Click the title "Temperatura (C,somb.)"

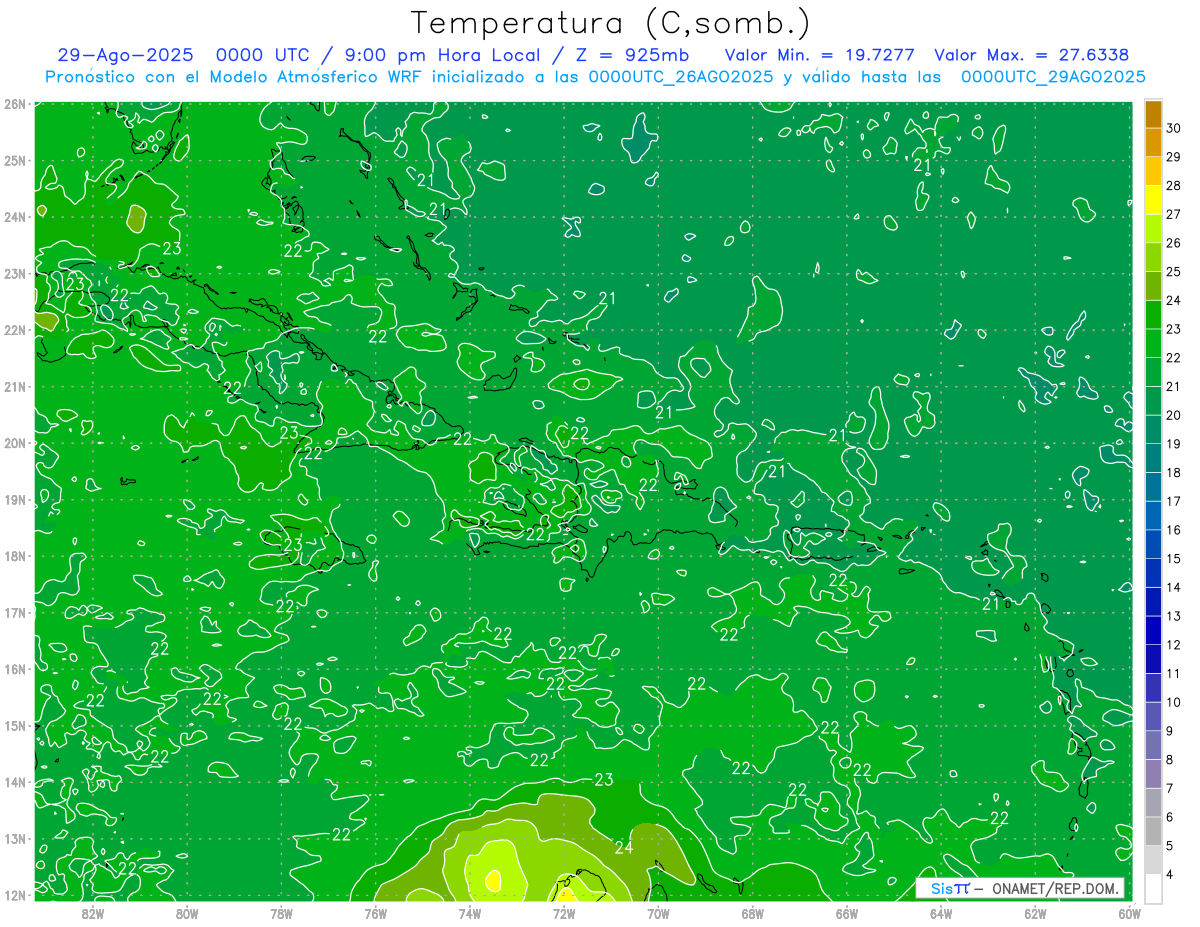[611, 22]
